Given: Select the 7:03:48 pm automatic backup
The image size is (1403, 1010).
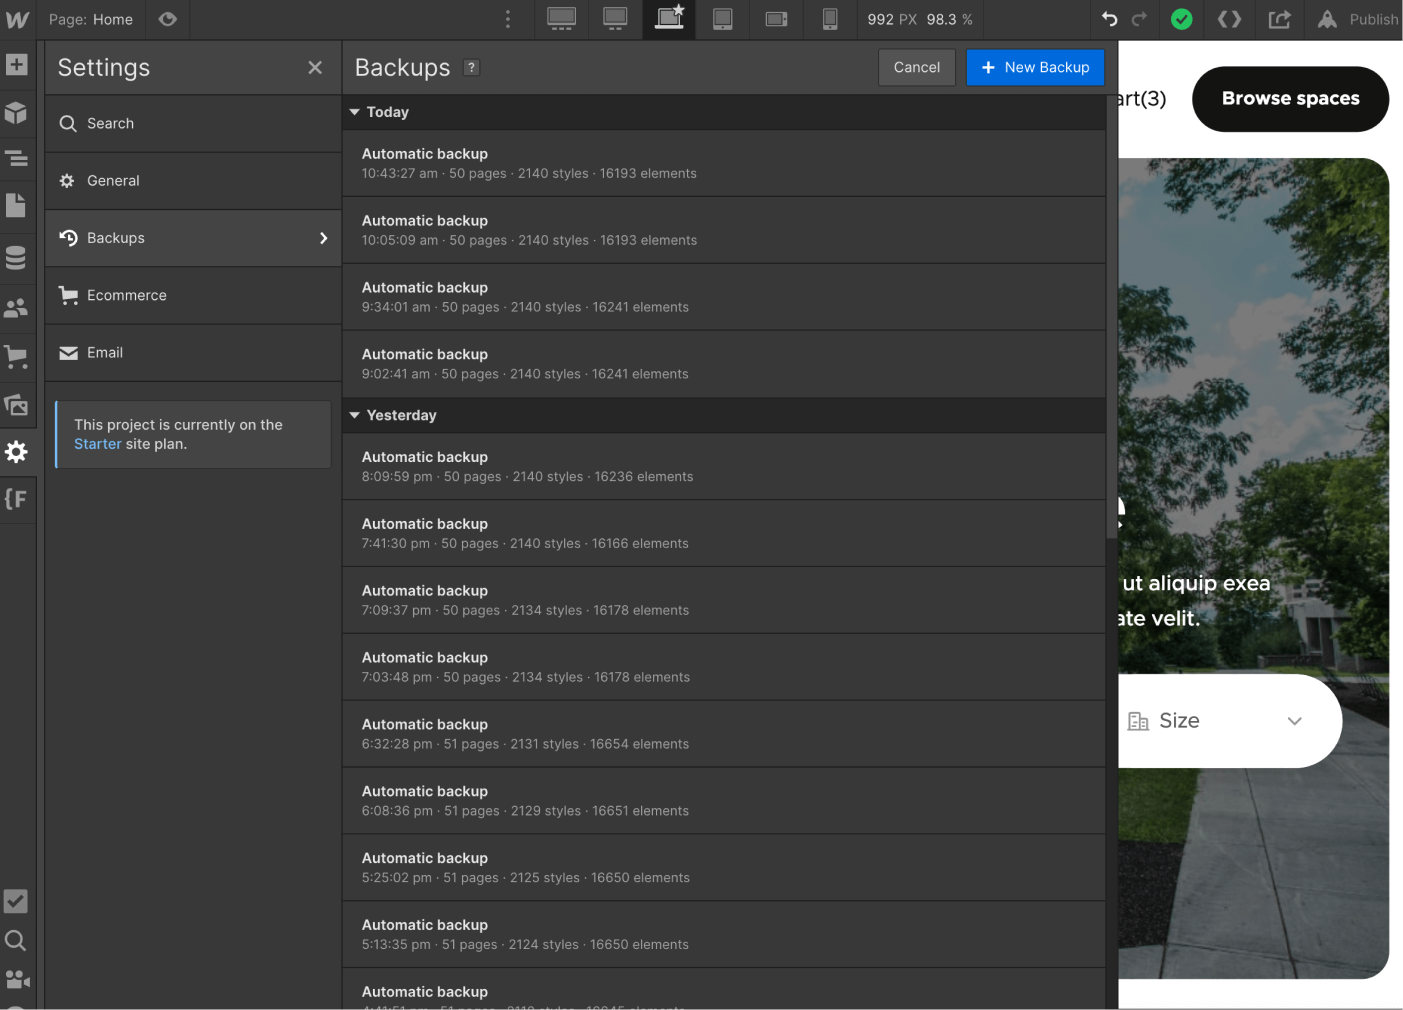Looking at the screenshot, I should click(x=724, y=667).
